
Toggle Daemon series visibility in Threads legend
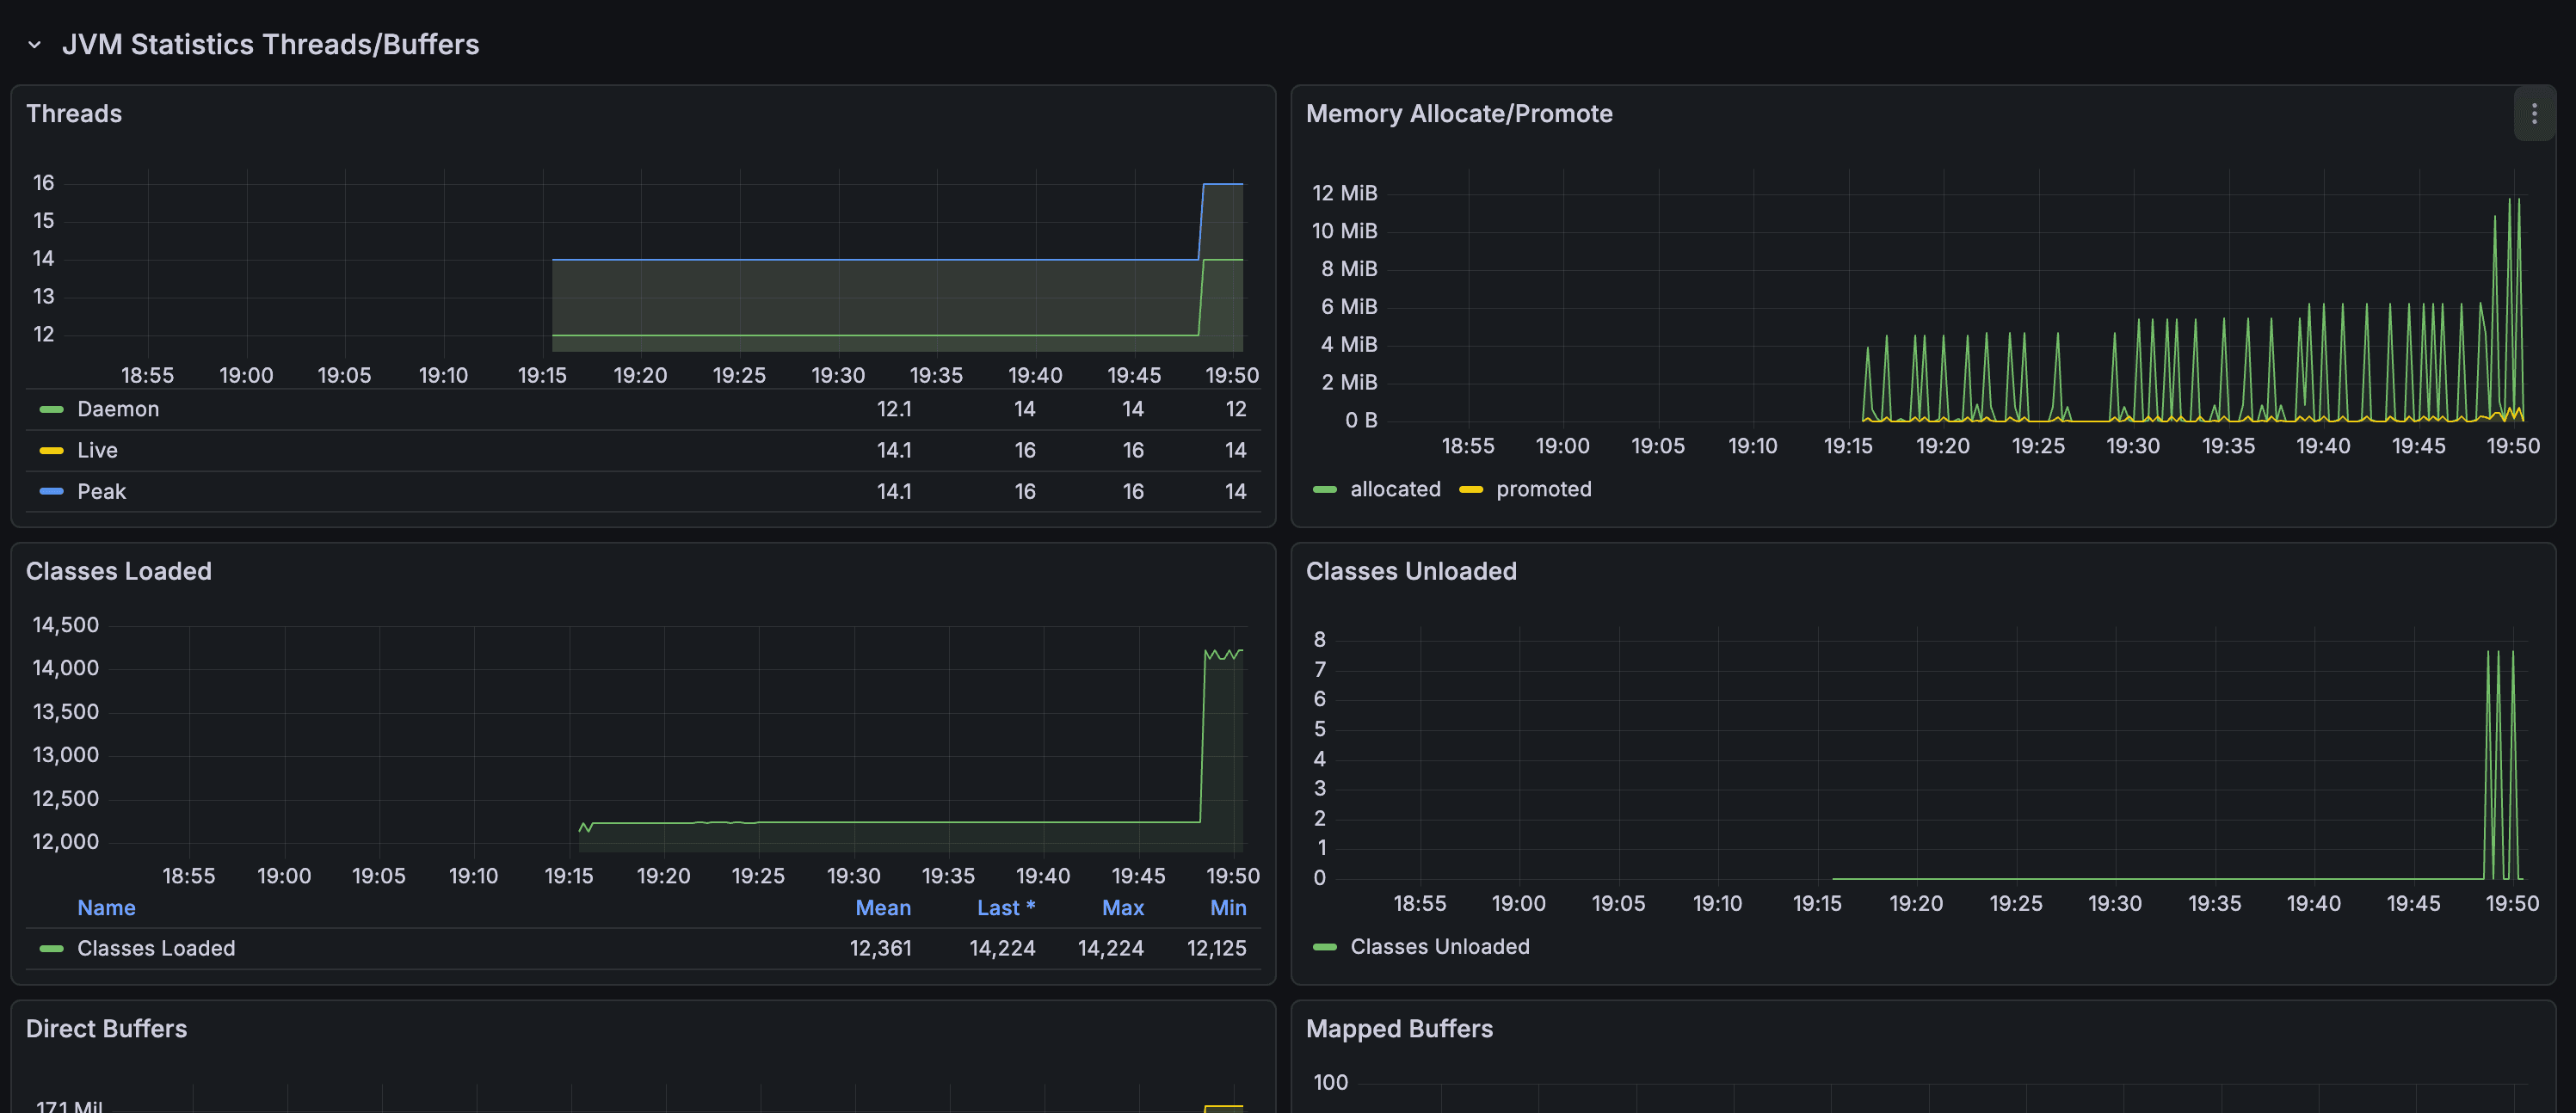click(118, 409)
